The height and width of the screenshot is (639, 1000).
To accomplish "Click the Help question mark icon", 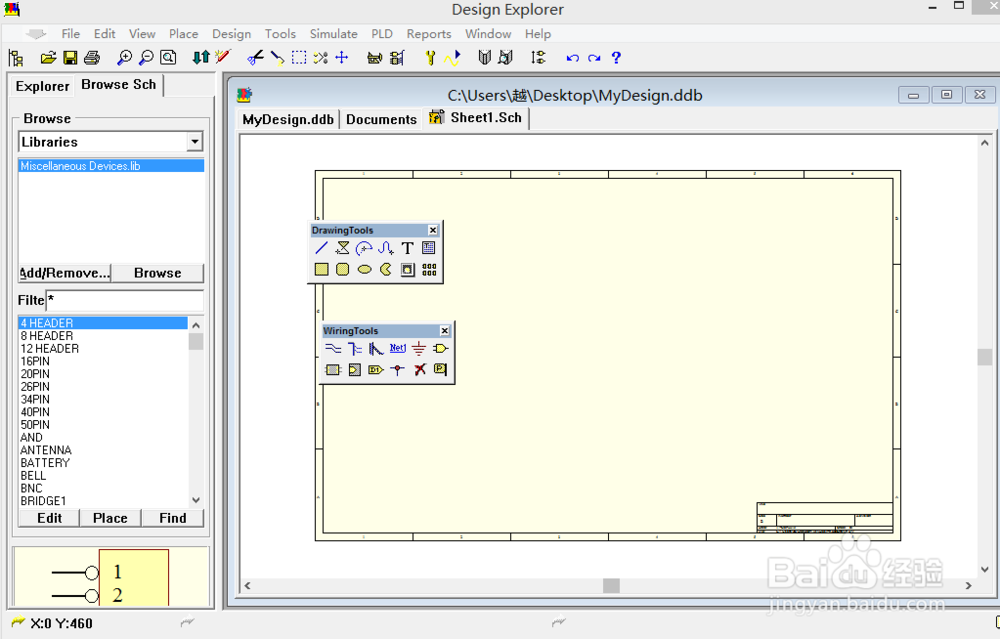I will [x=616, y=58].
